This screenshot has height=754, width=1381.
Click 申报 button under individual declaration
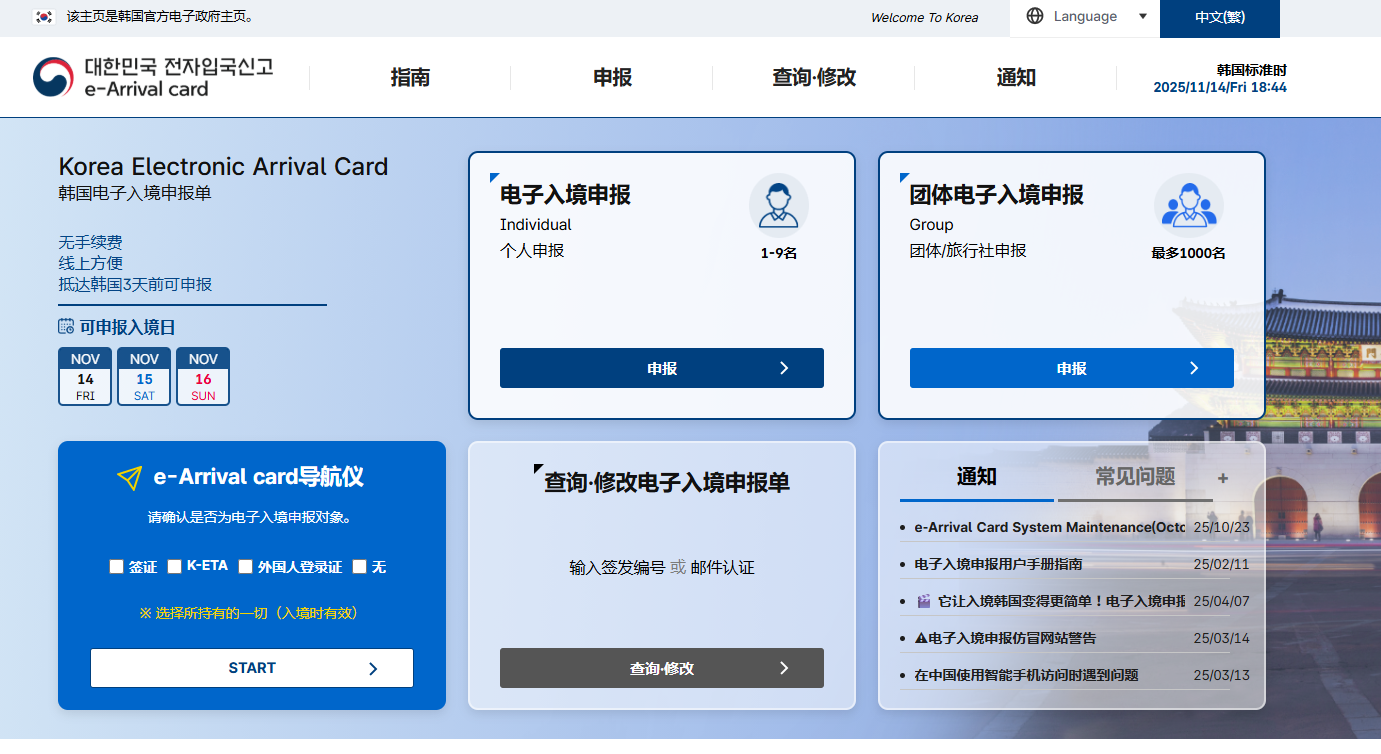coord(661,368)
